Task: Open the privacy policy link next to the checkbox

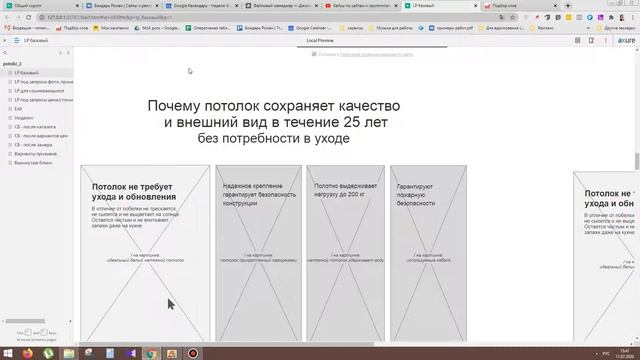Action: click(376, 54)
